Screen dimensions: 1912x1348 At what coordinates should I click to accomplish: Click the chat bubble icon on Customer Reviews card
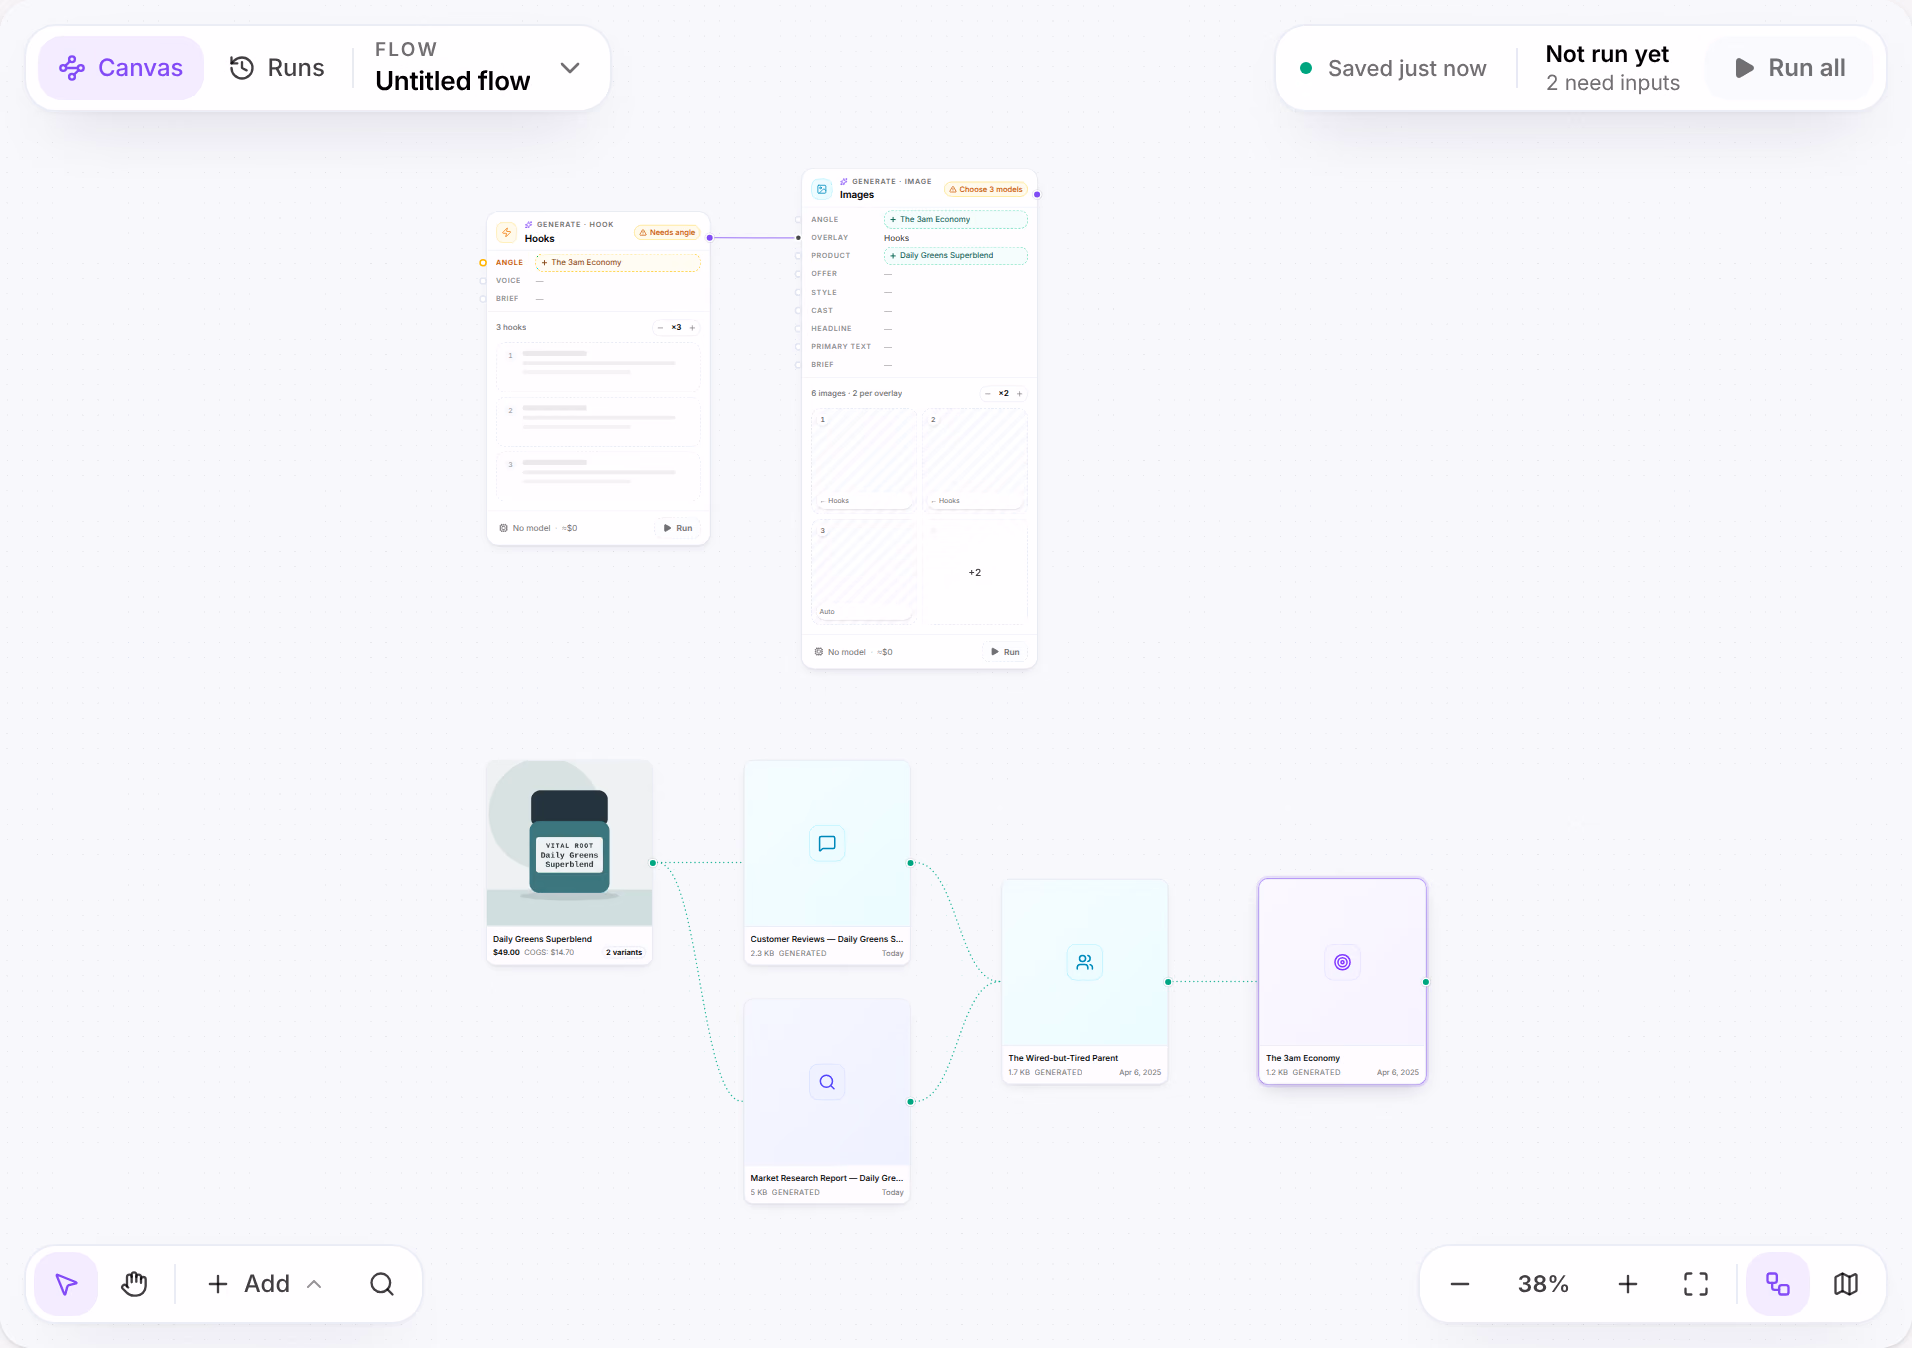click(x=827, y=844)
